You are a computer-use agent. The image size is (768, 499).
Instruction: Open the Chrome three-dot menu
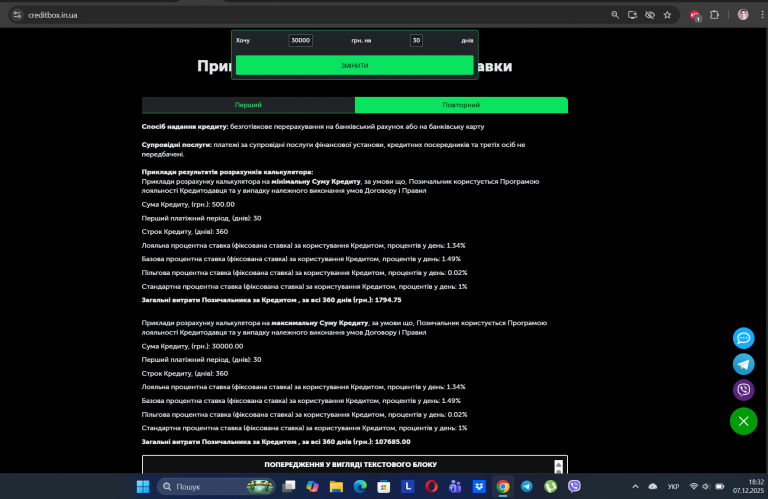tap(762, 15)
